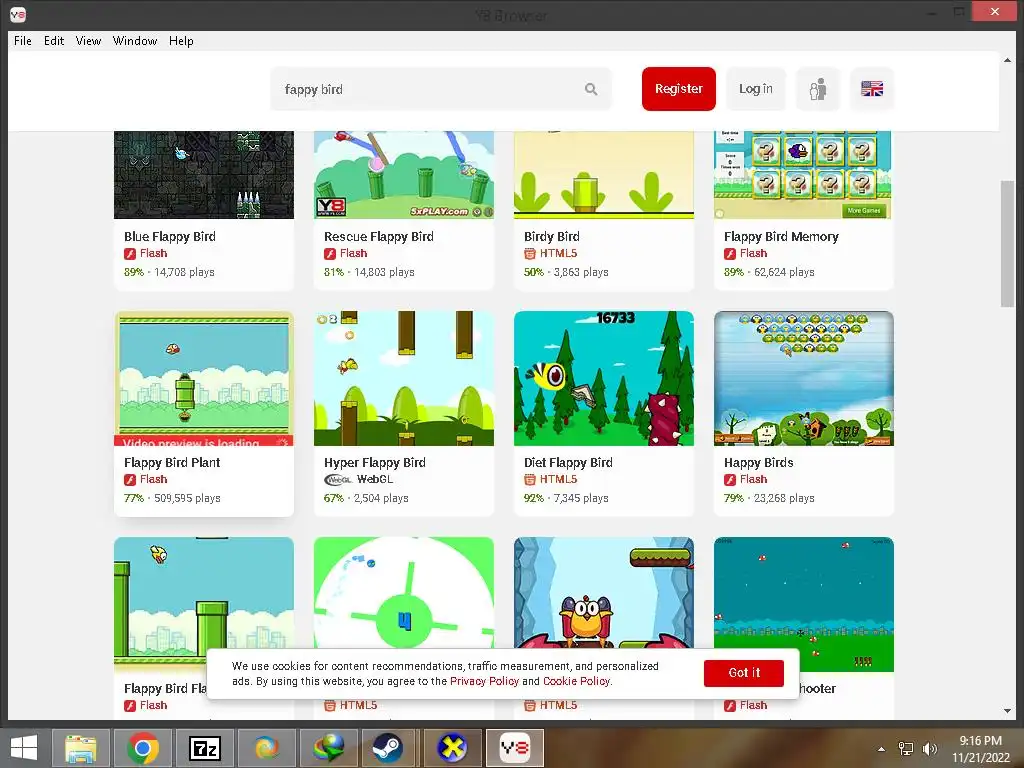Click the page vertical scrollbar thumb
Image resolution: width=1024 pixels, height=768 pixels.
tap(1007, 243)
